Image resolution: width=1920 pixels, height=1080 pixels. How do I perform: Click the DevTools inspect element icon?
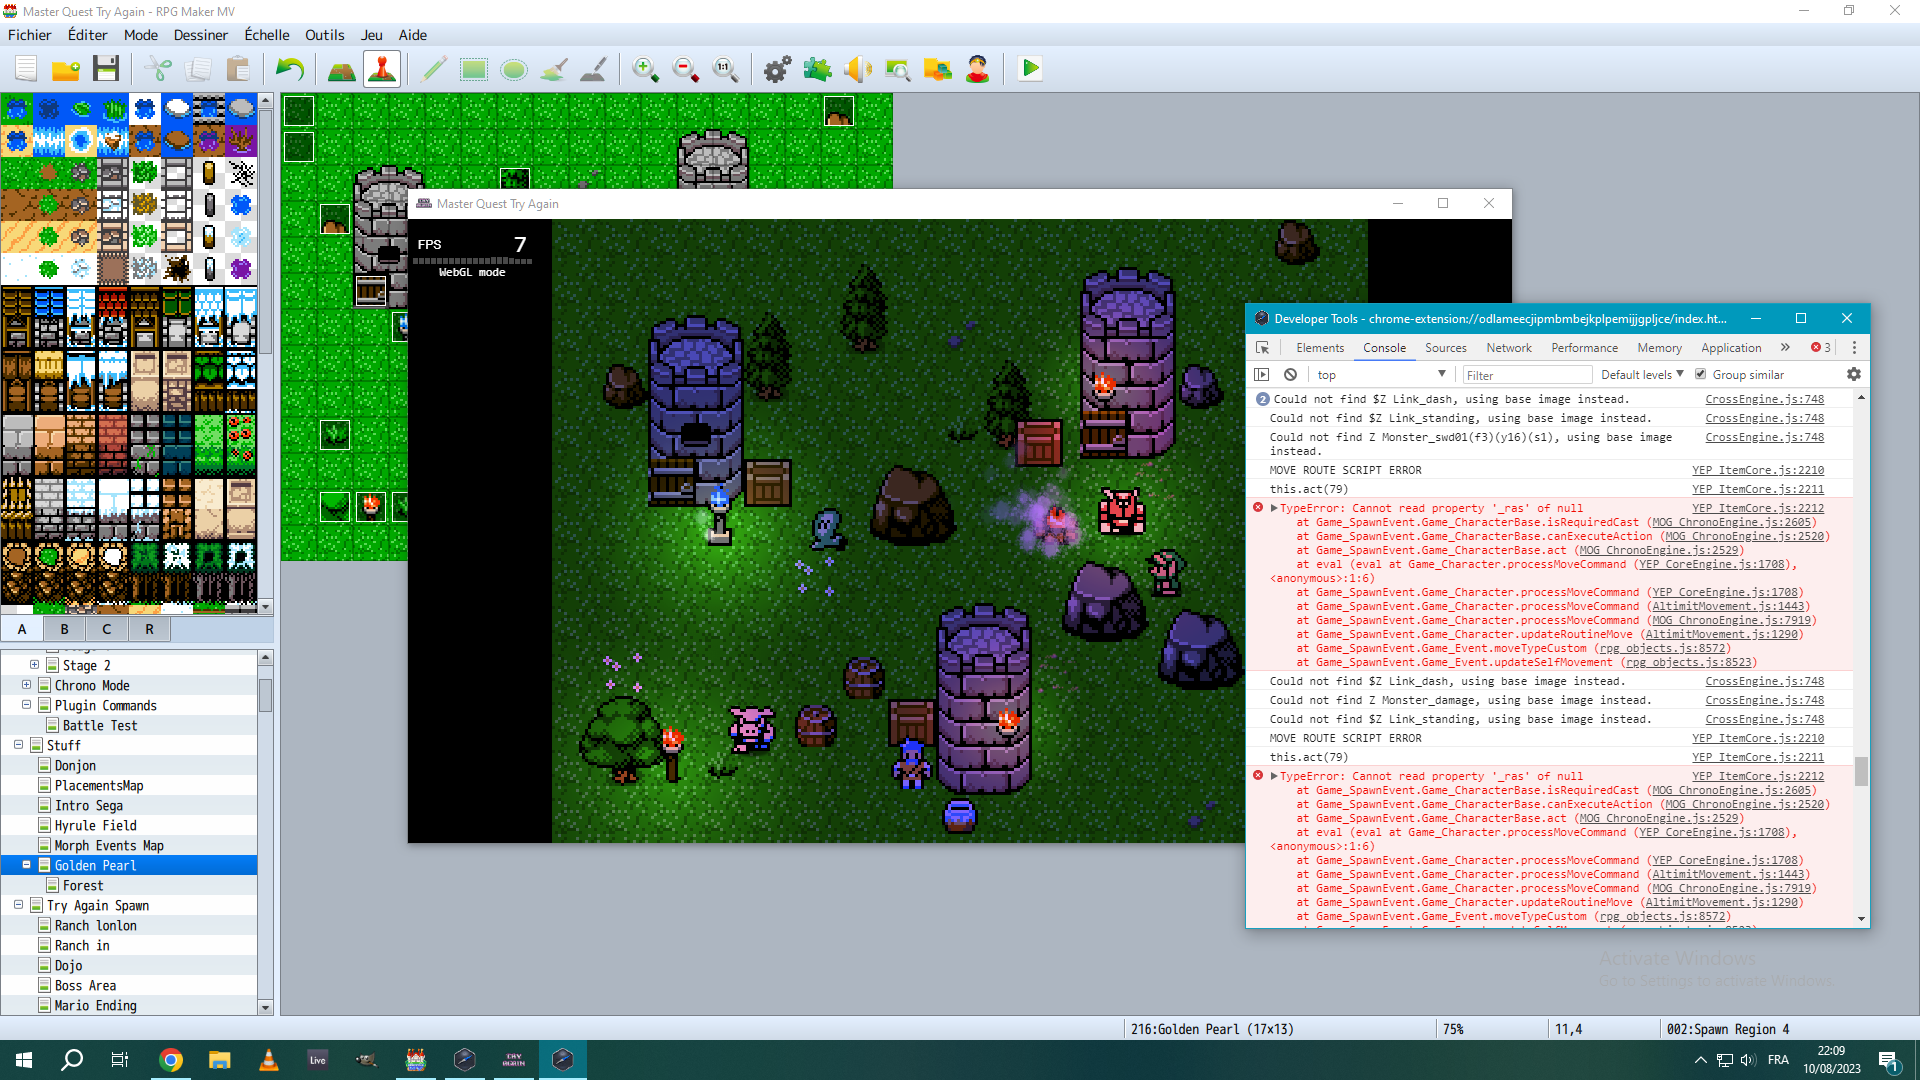tap(1263, 348)
